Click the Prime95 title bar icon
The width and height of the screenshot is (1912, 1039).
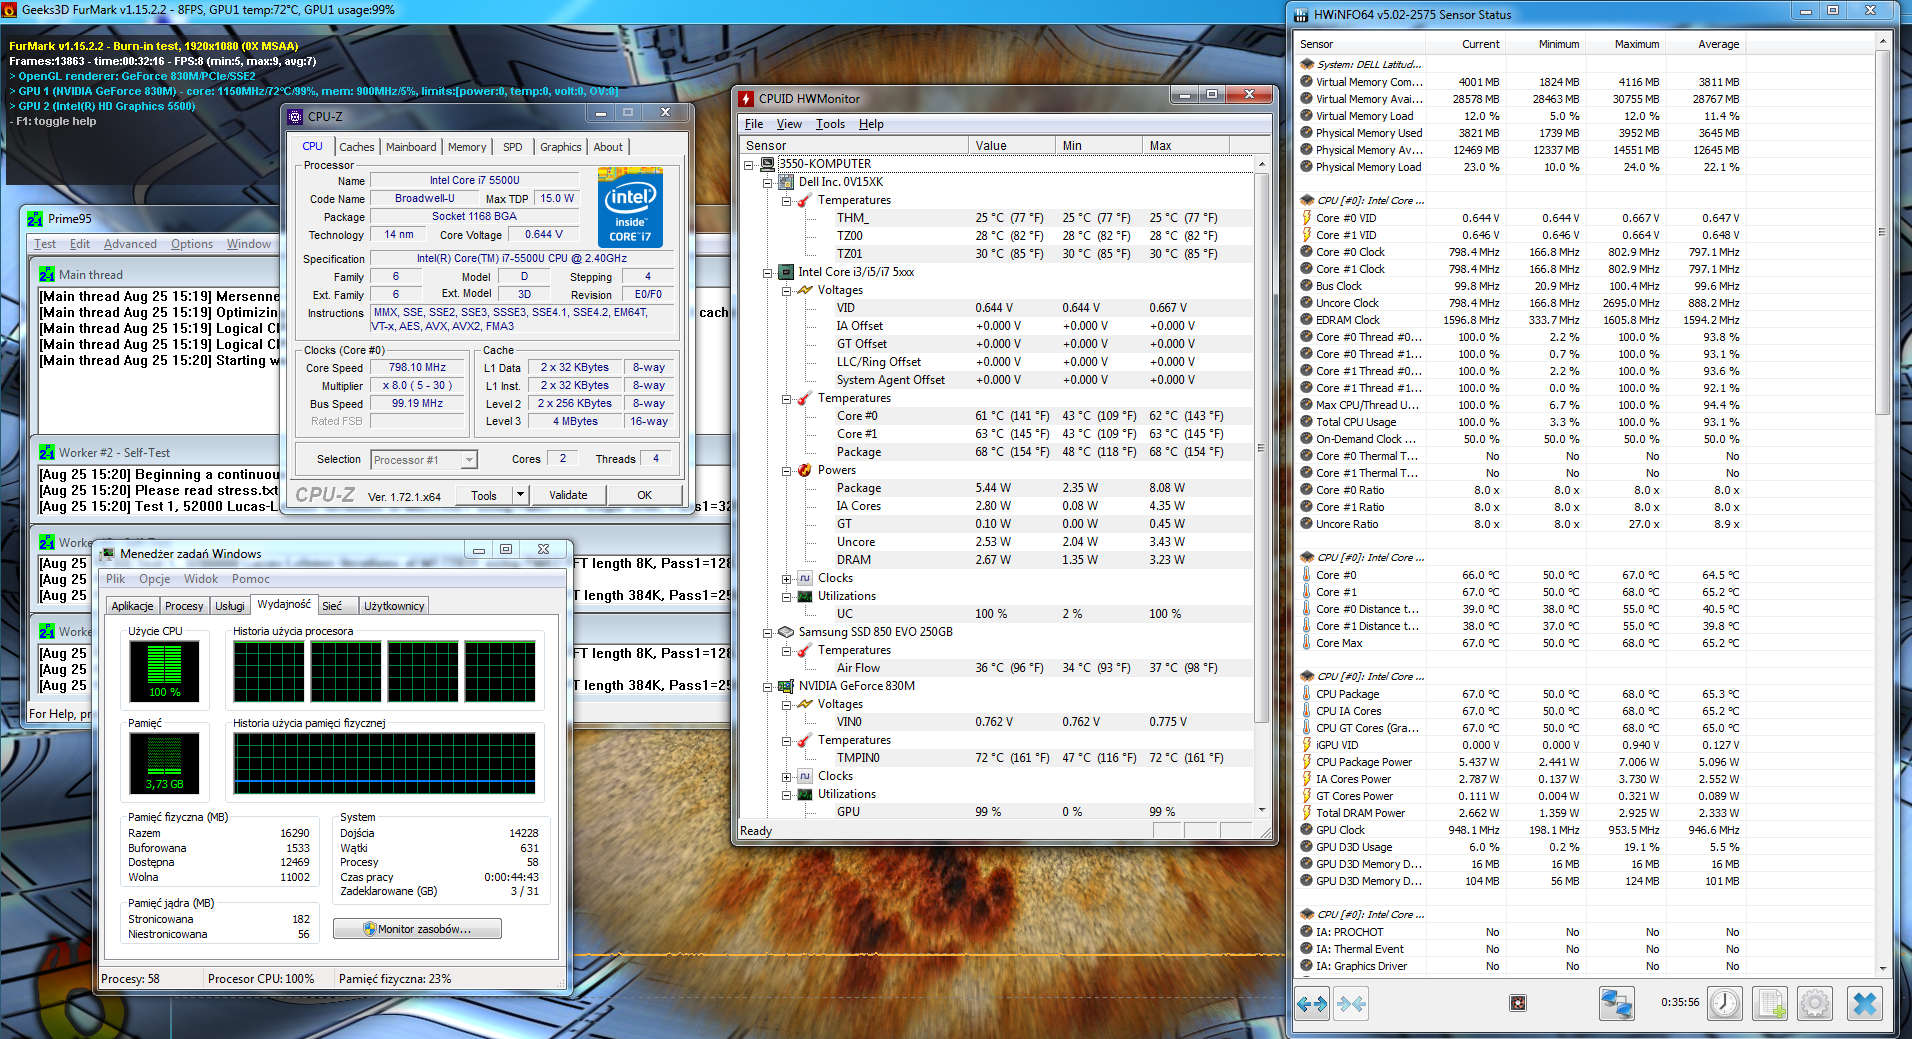point(35,219)
